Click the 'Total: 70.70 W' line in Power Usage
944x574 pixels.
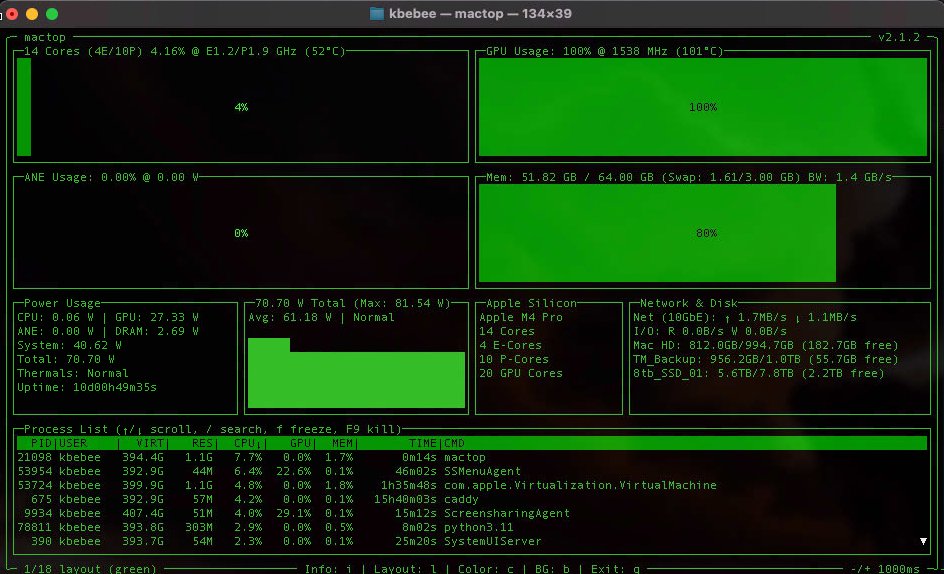click(x=66, y=359)
